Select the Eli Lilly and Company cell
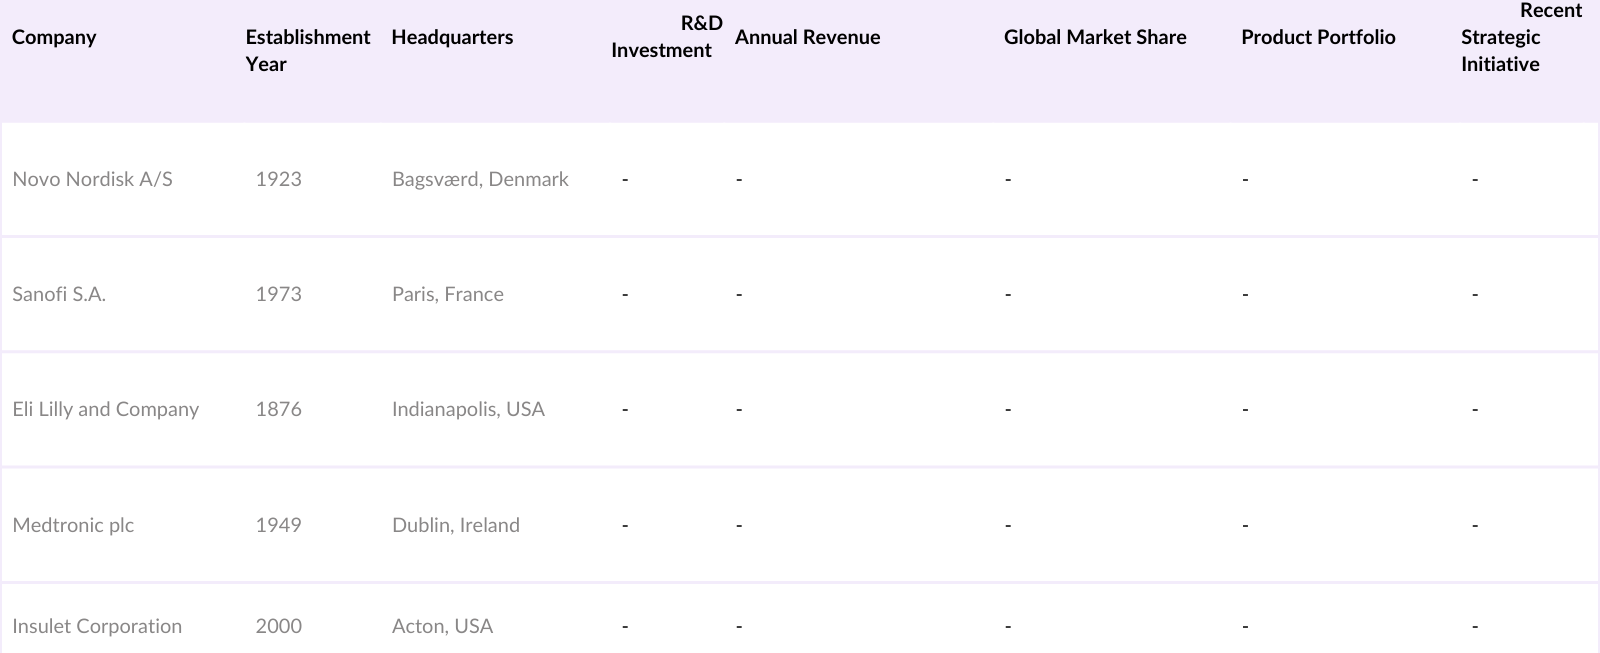 (x=105, y=409)
